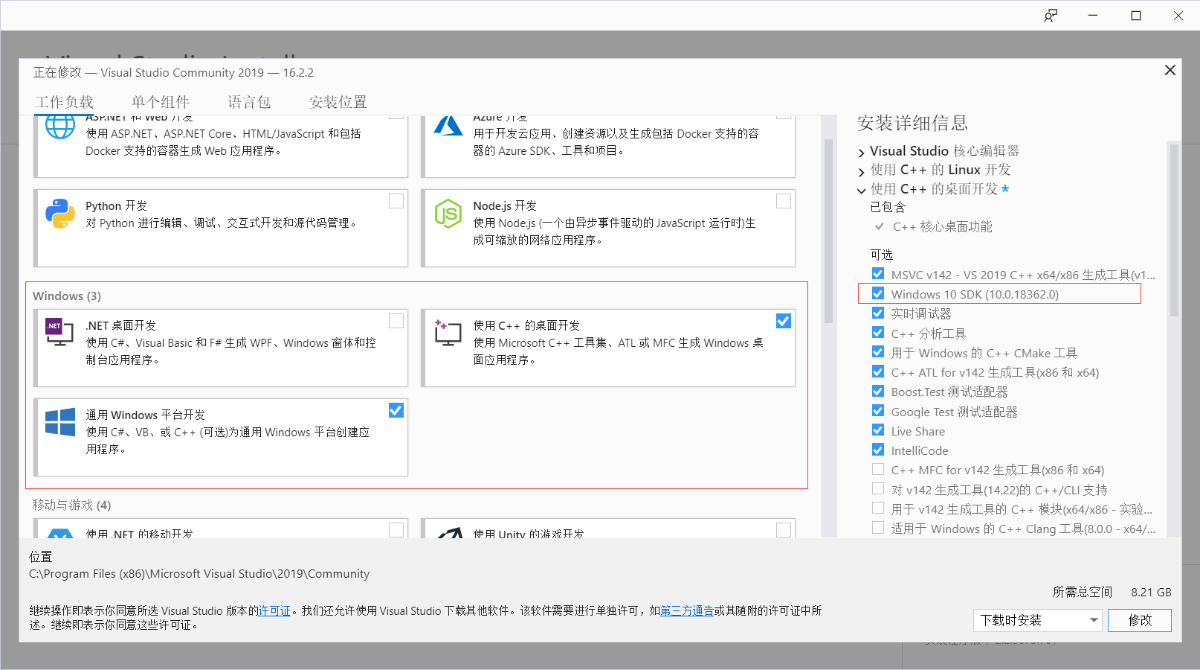Toggle the MSVC v142 build tools checkbox
This screenshot has width=1200, height=670.
(878, 274)
